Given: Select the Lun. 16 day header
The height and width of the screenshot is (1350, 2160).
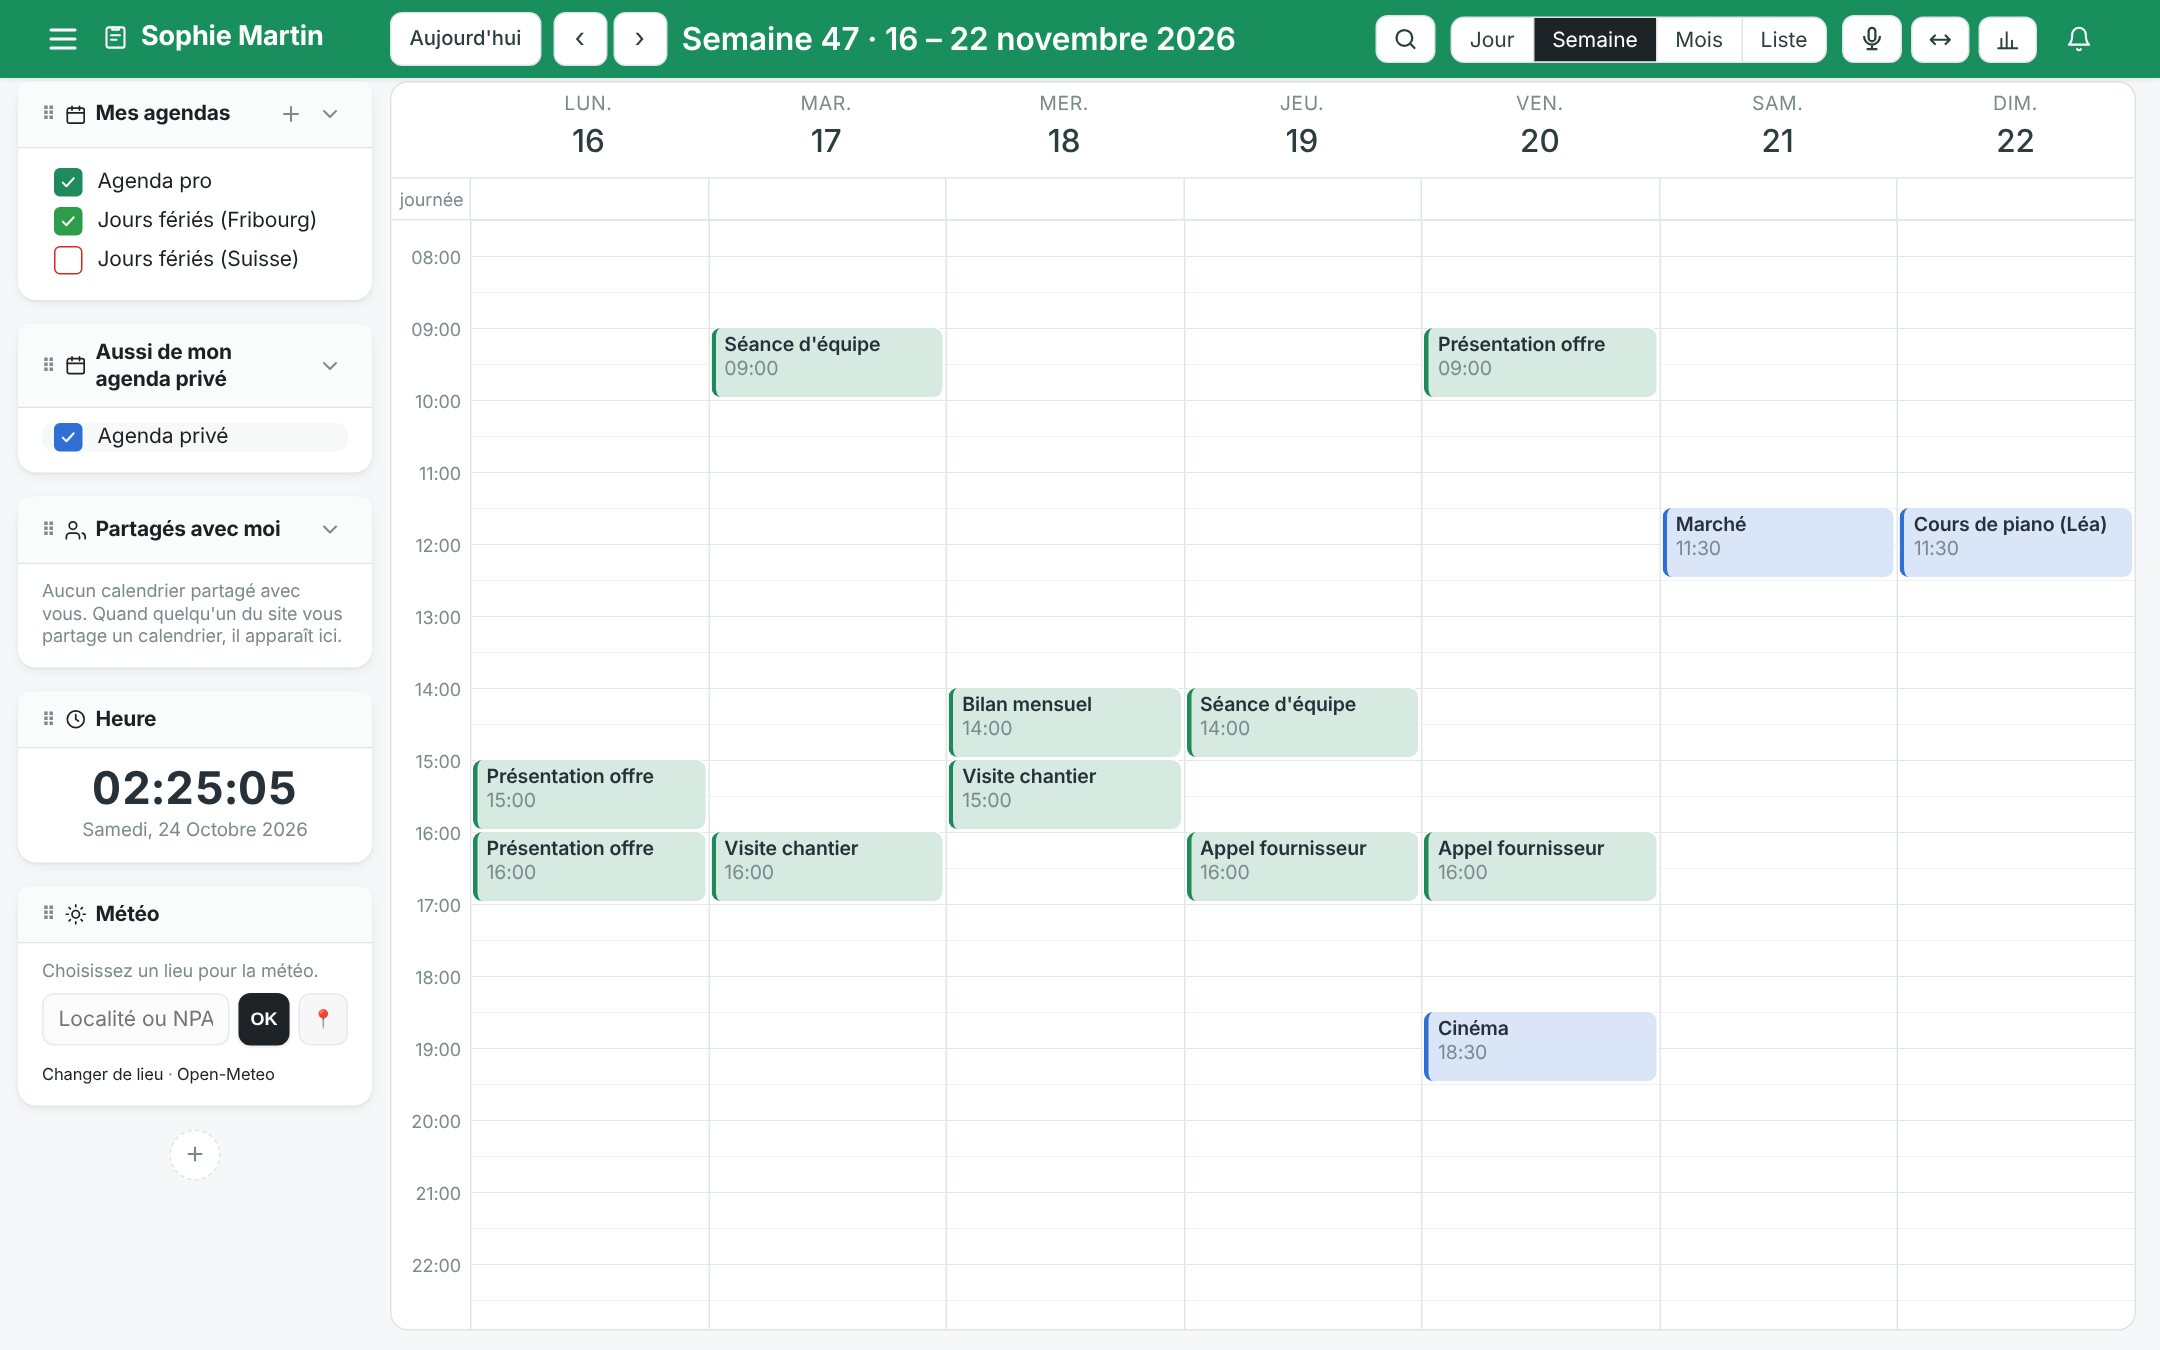Looking at the screenshot, I should point(588,127).
